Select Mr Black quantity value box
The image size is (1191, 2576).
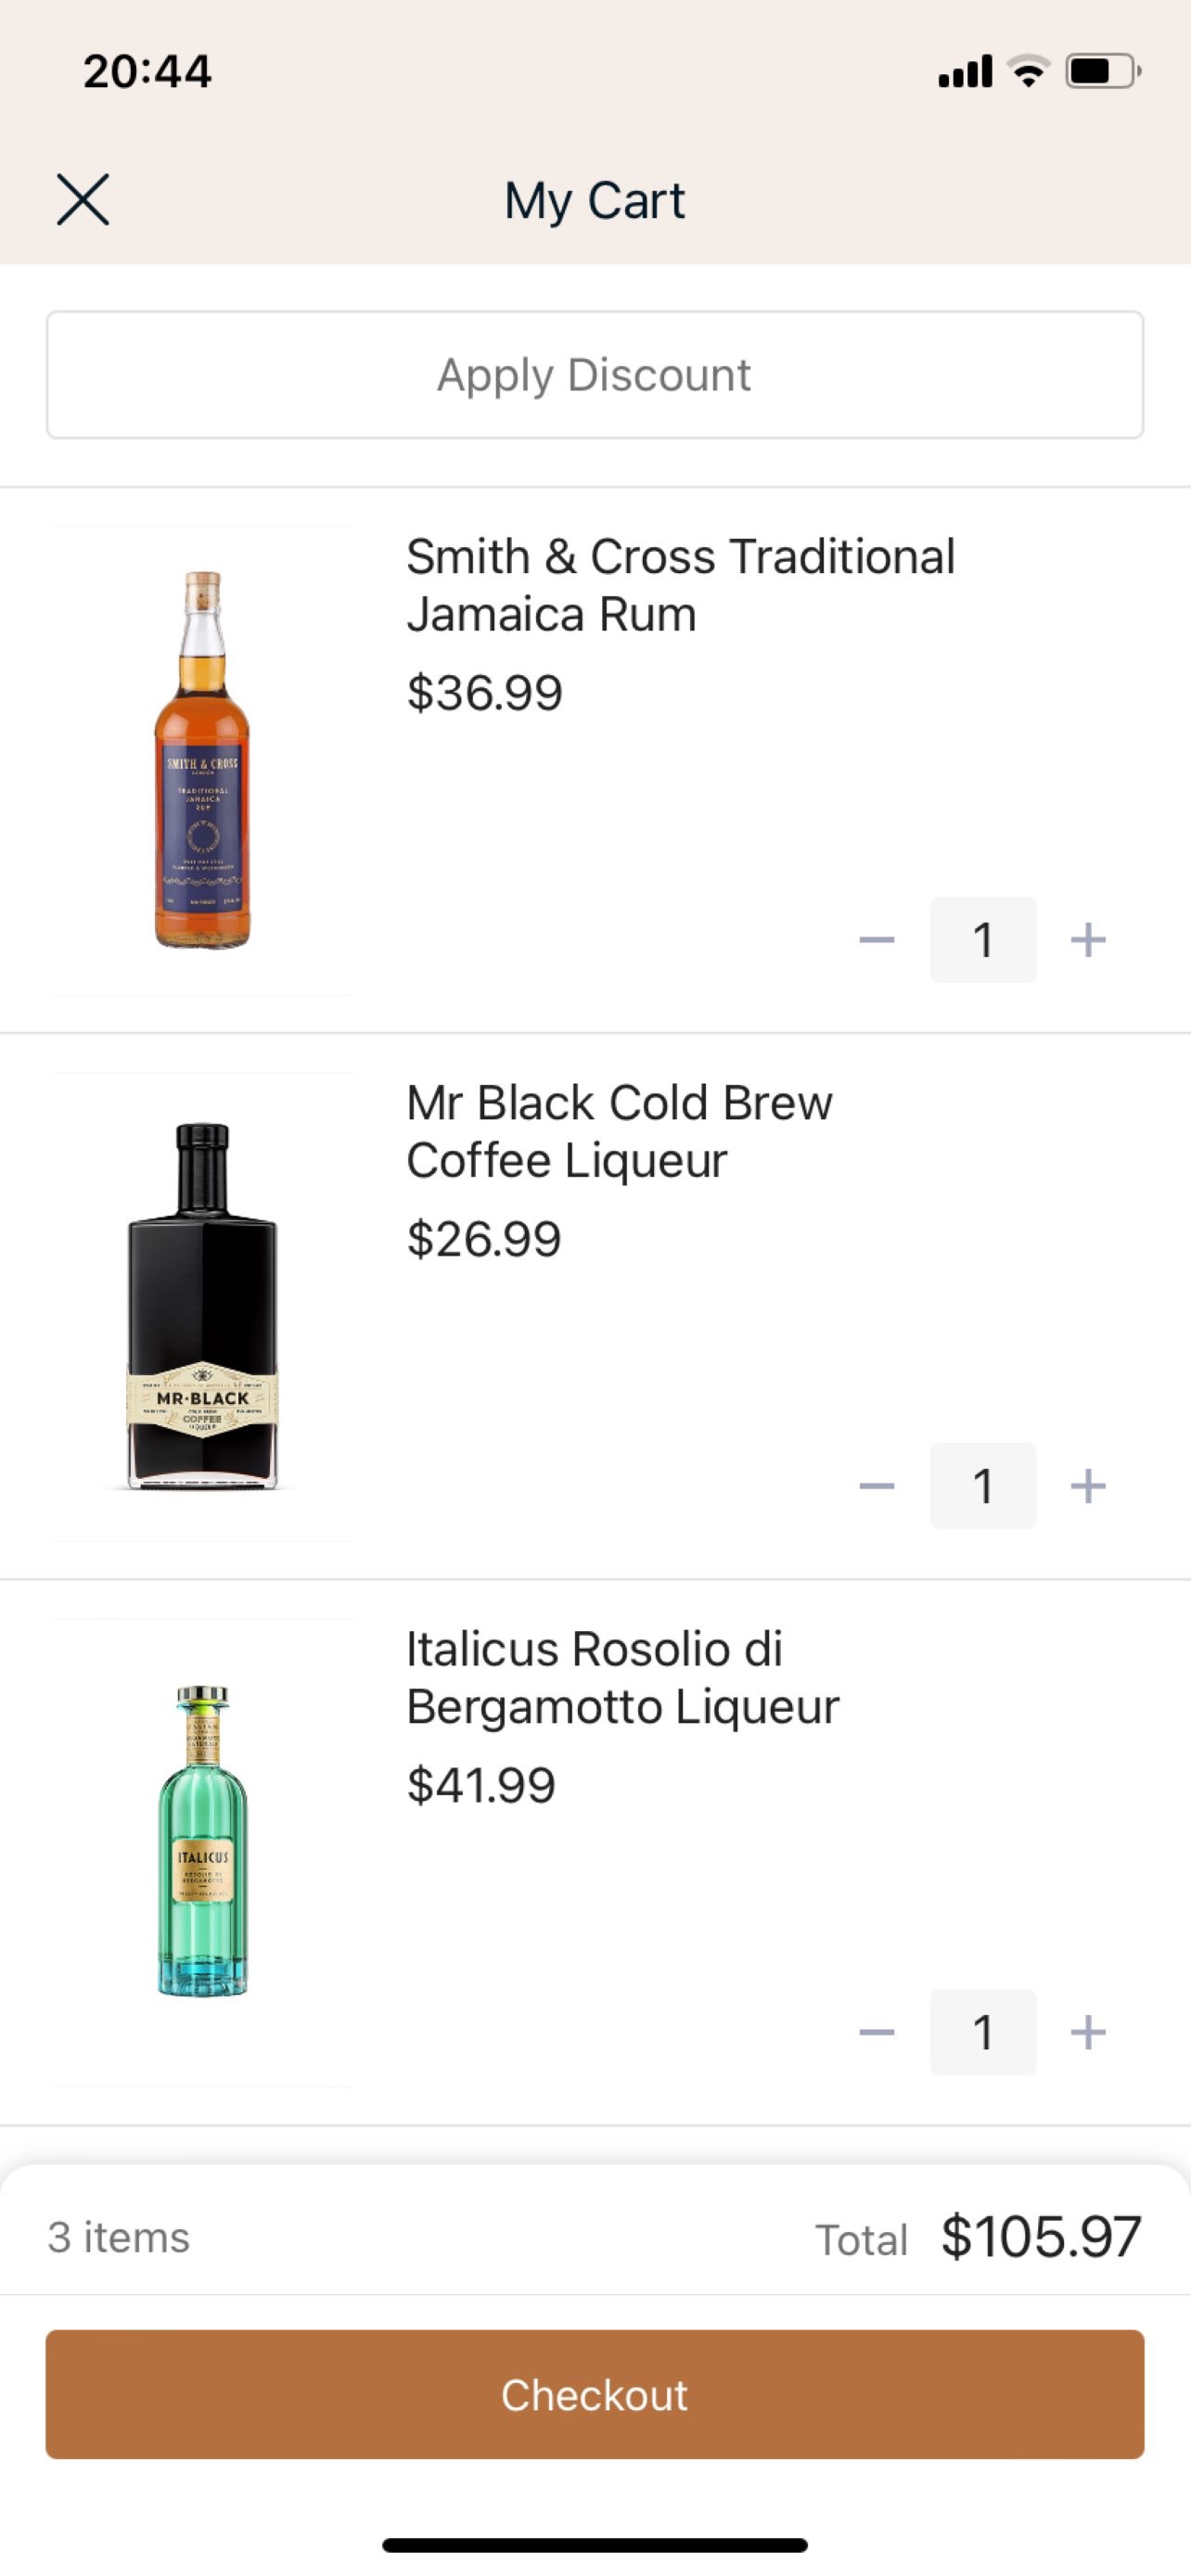(x=983, y=1486)
